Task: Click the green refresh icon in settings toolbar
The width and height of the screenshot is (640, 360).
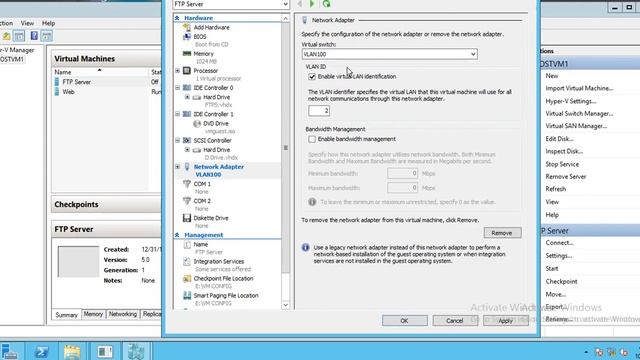Action: pyautogui.click(x=327, y=4)
